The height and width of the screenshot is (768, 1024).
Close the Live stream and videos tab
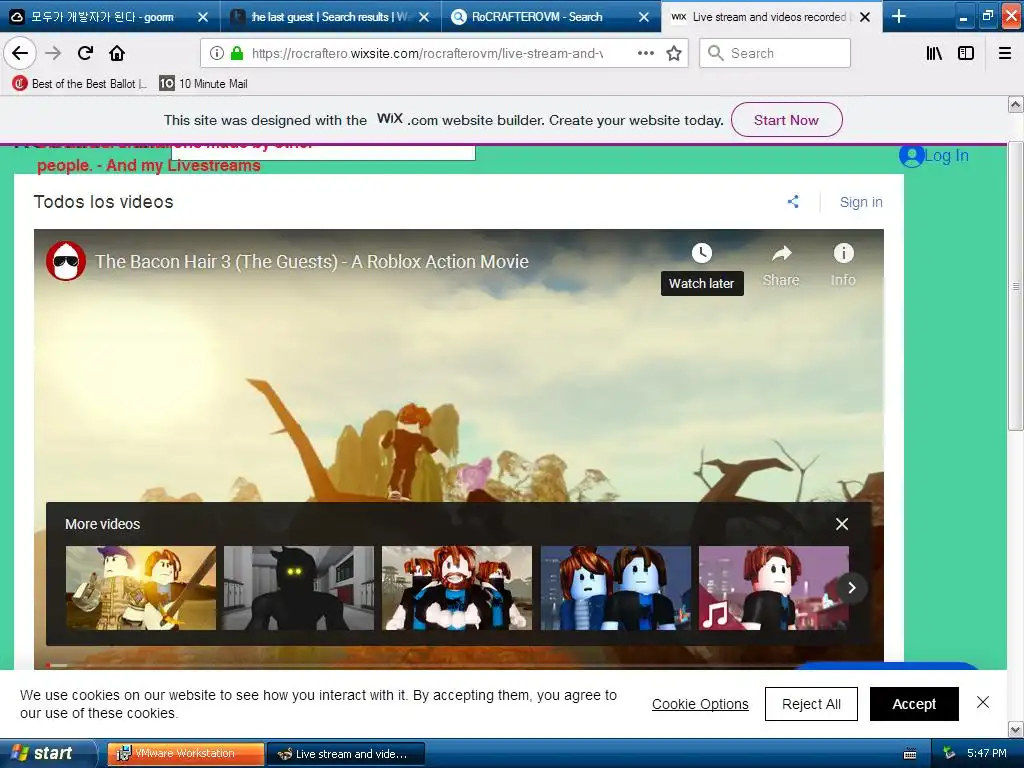(x=865, y=17)
